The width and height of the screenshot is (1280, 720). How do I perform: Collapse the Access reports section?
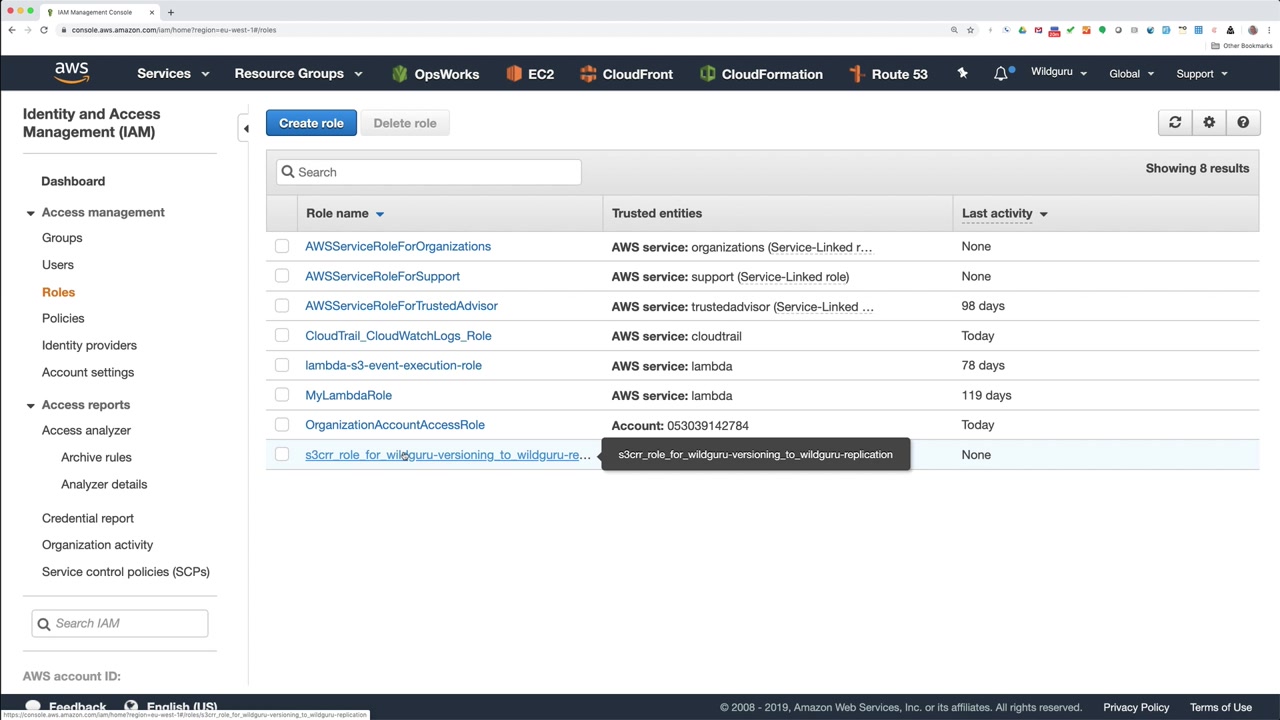click(x=30, y=405)
